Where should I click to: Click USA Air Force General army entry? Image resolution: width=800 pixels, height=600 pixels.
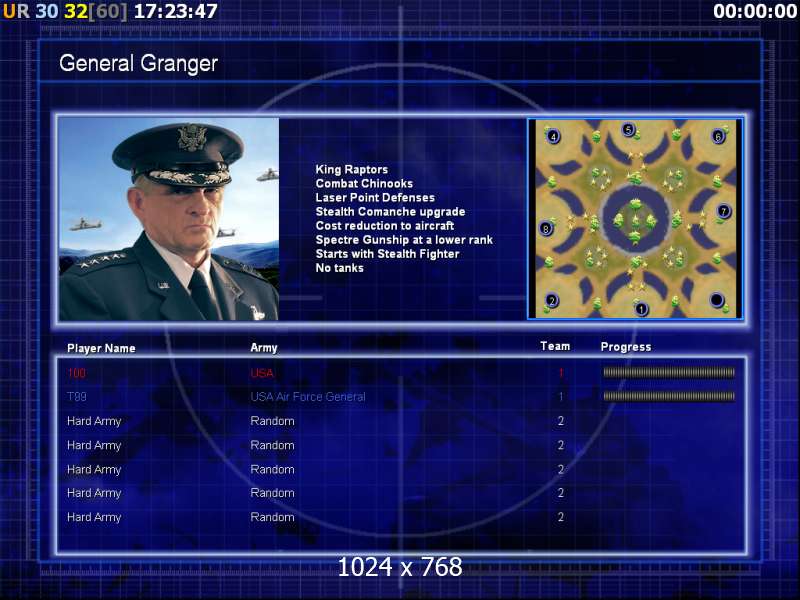[x=308, y=396]
